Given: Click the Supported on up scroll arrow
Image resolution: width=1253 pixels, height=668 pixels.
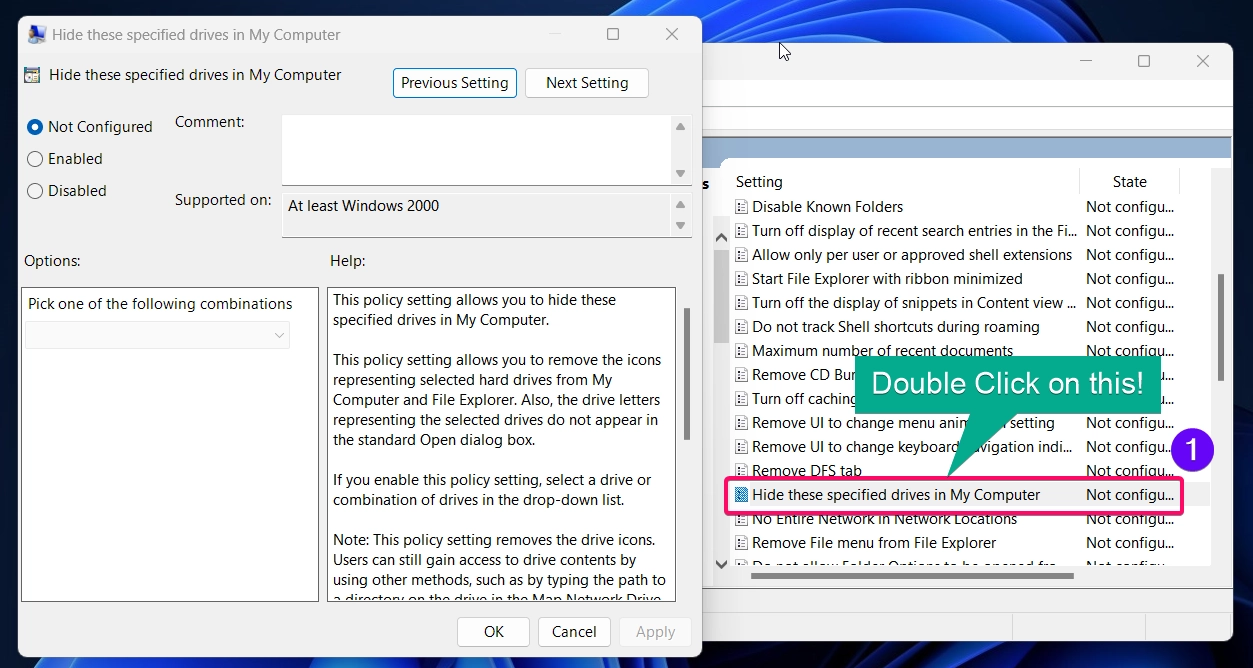Looking at the screenshot, I should click(x=681, y=204).
